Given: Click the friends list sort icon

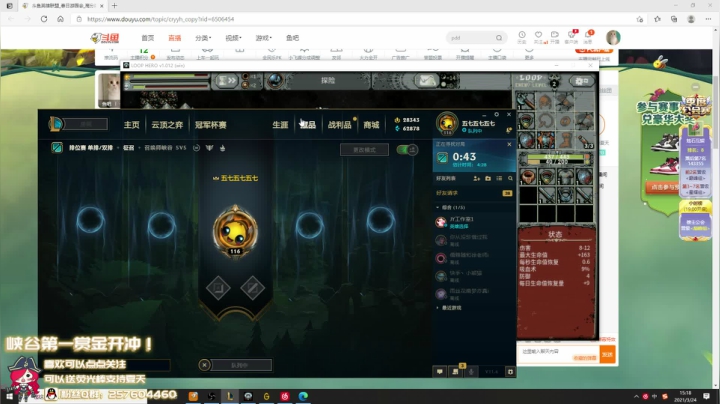Looking at the screenshot, I should click(499, 178).
